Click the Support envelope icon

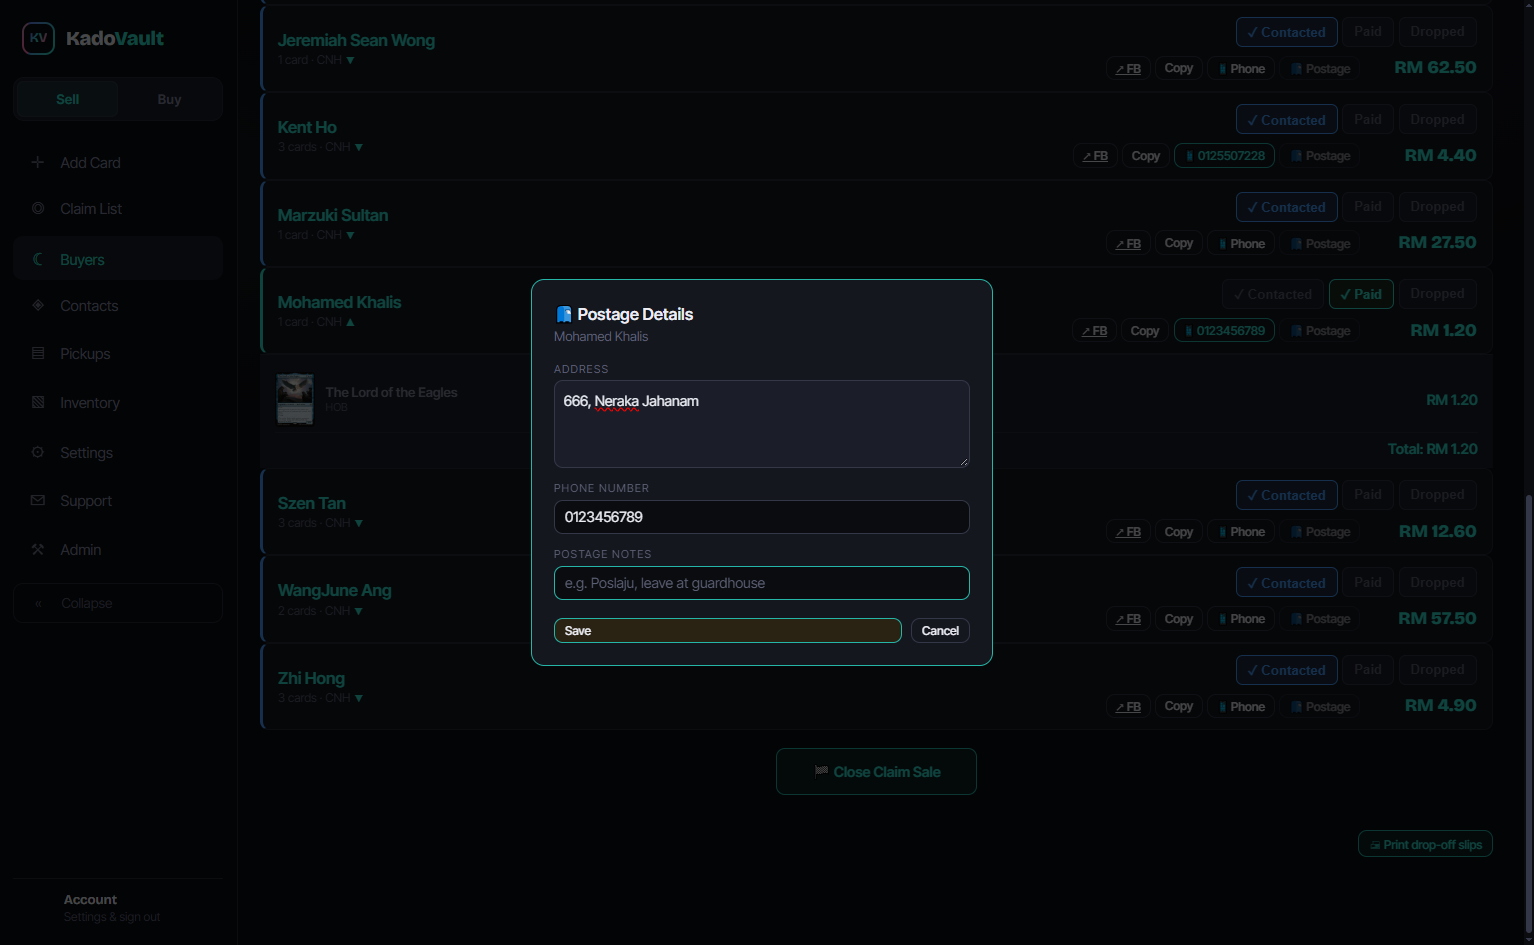click(38, 500)
